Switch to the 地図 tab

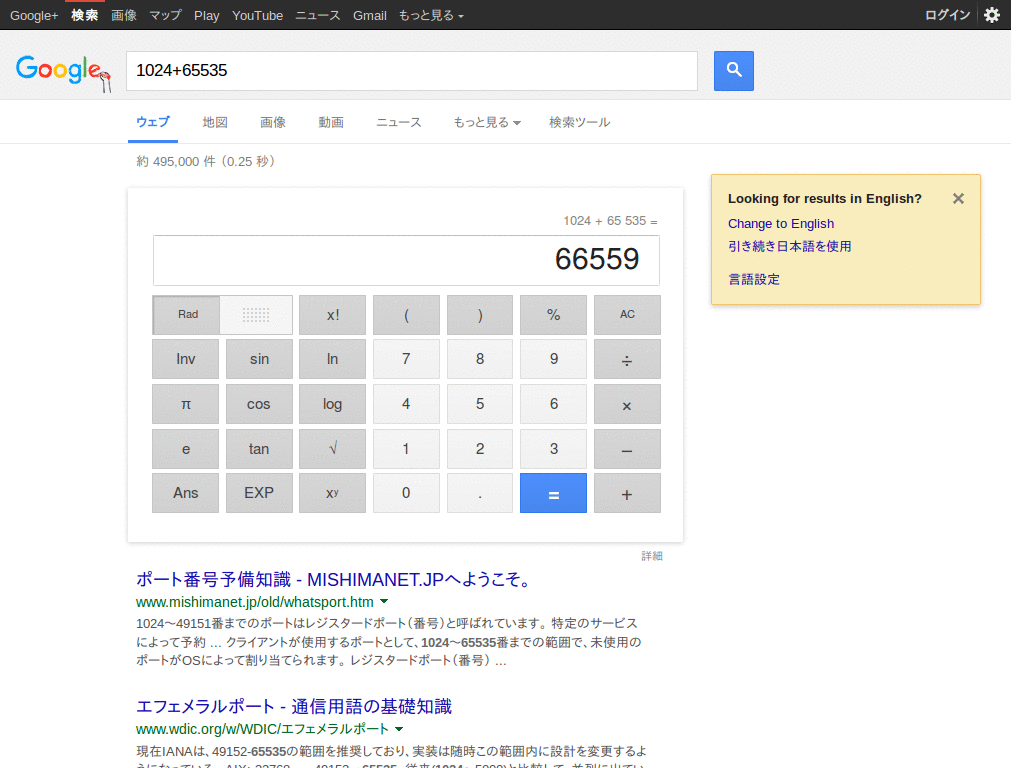215,122
